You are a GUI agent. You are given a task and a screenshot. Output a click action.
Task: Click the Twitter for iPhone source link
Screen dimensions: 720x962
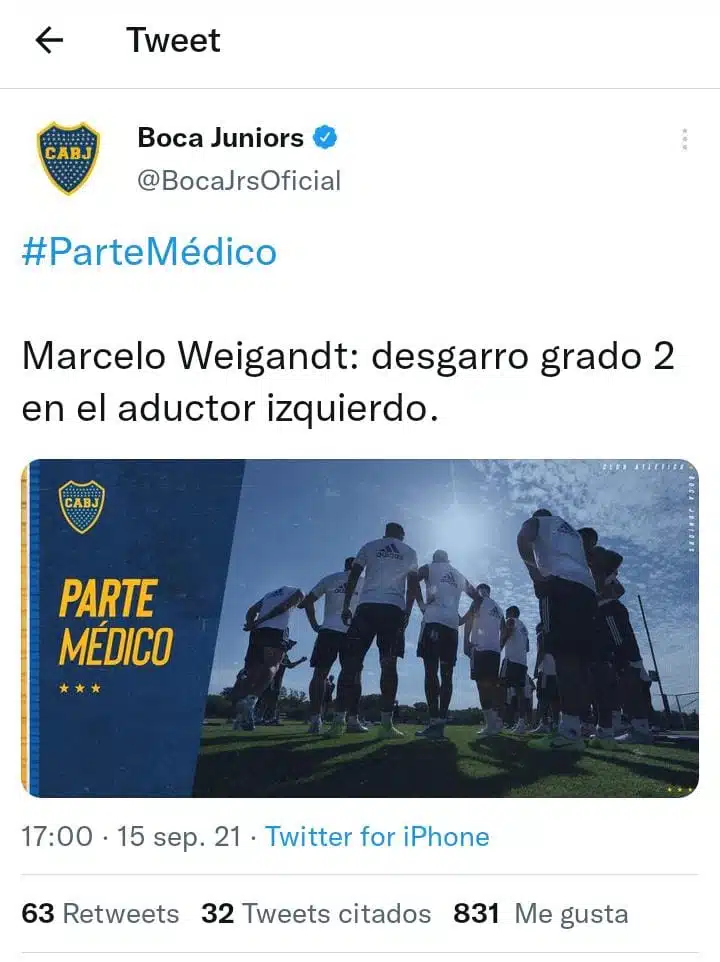[x=377, y=837]
